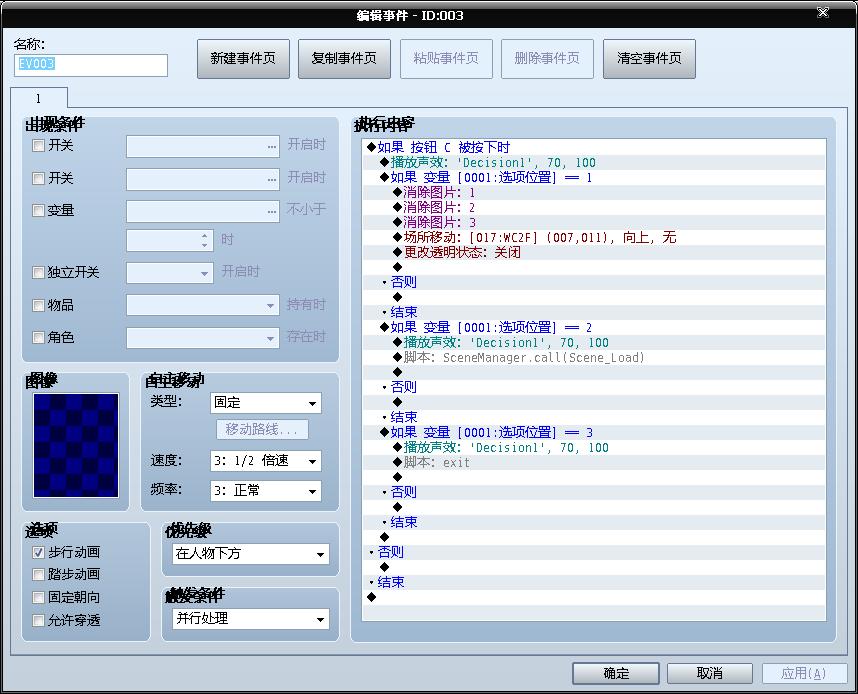Click the 复制事件页 button
The height and width of the screenshot is (694, 858).
click(x=344, y=59)
